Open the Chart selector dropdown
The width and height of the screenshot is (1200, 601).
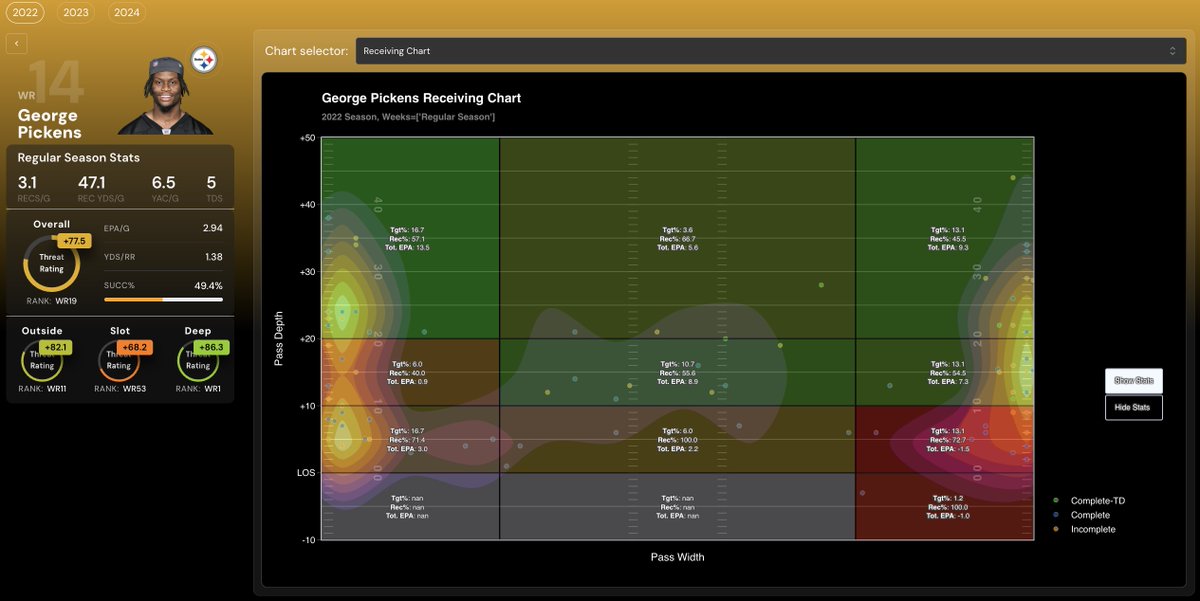tap(771, 51)
